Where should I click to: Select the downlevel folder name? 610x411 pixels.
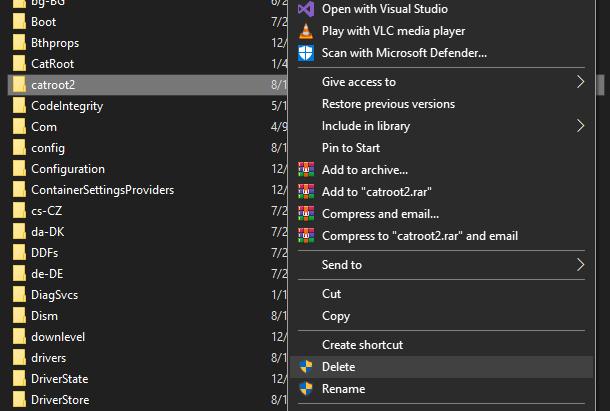point(58,337)
